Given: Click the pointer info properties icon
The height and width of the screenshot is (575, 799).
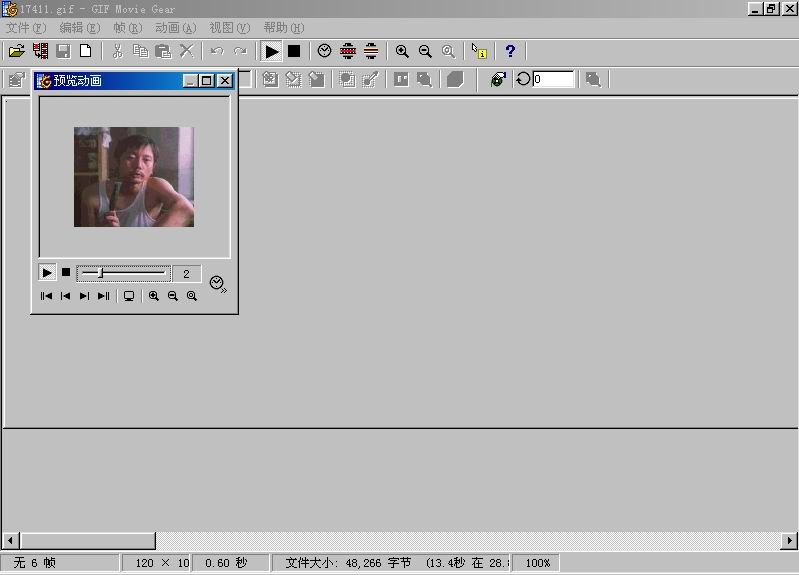Looking at the screenshot, I should [479, 51].
